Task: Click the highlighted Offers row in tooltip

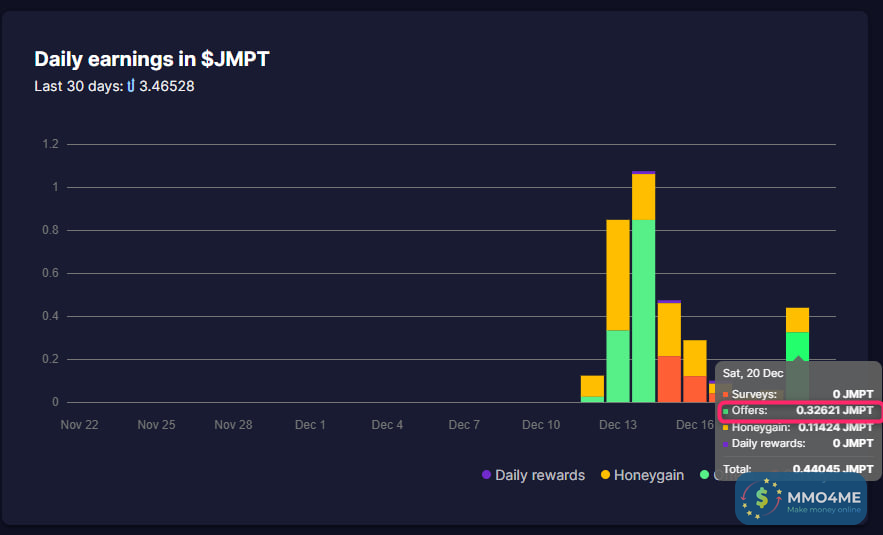Action: click(x=798, y=410)
